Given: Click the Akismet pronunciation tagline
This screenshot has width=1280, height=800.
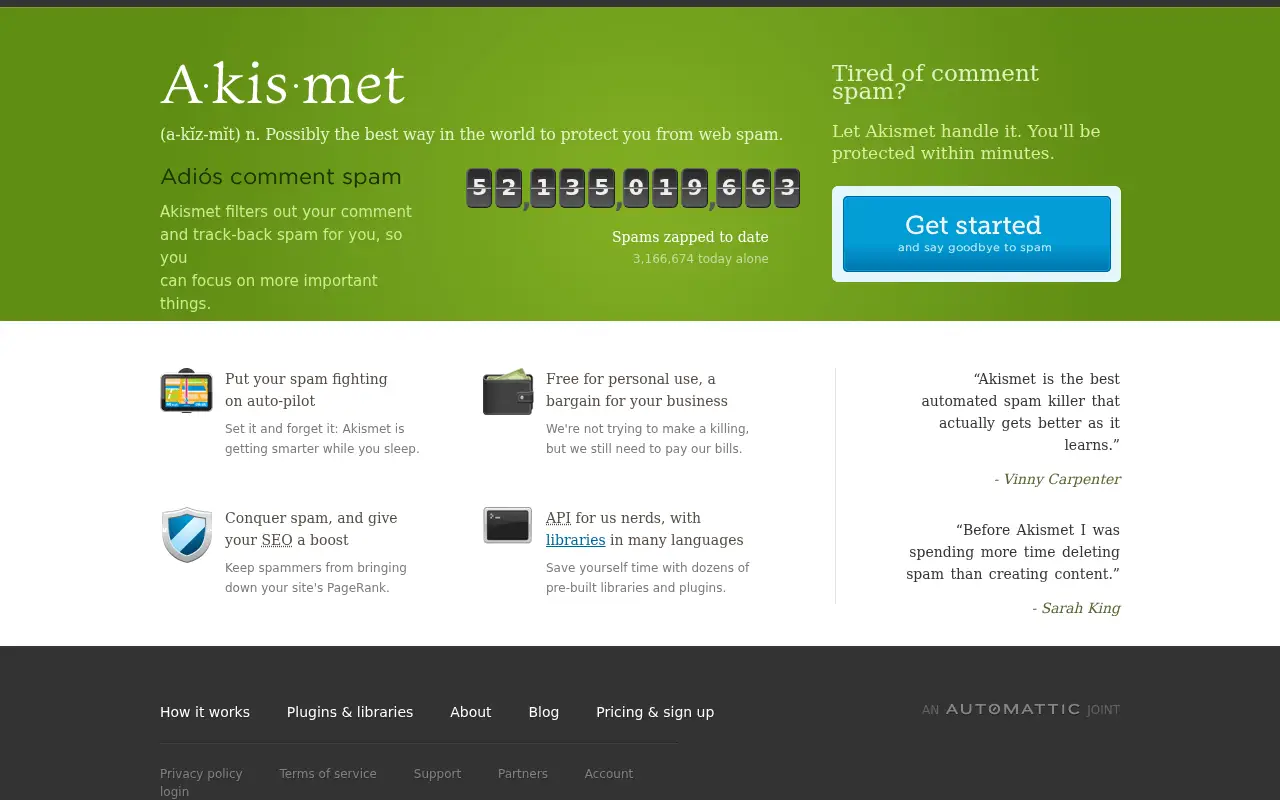Looking at the screenshot, I should point(472,134).
